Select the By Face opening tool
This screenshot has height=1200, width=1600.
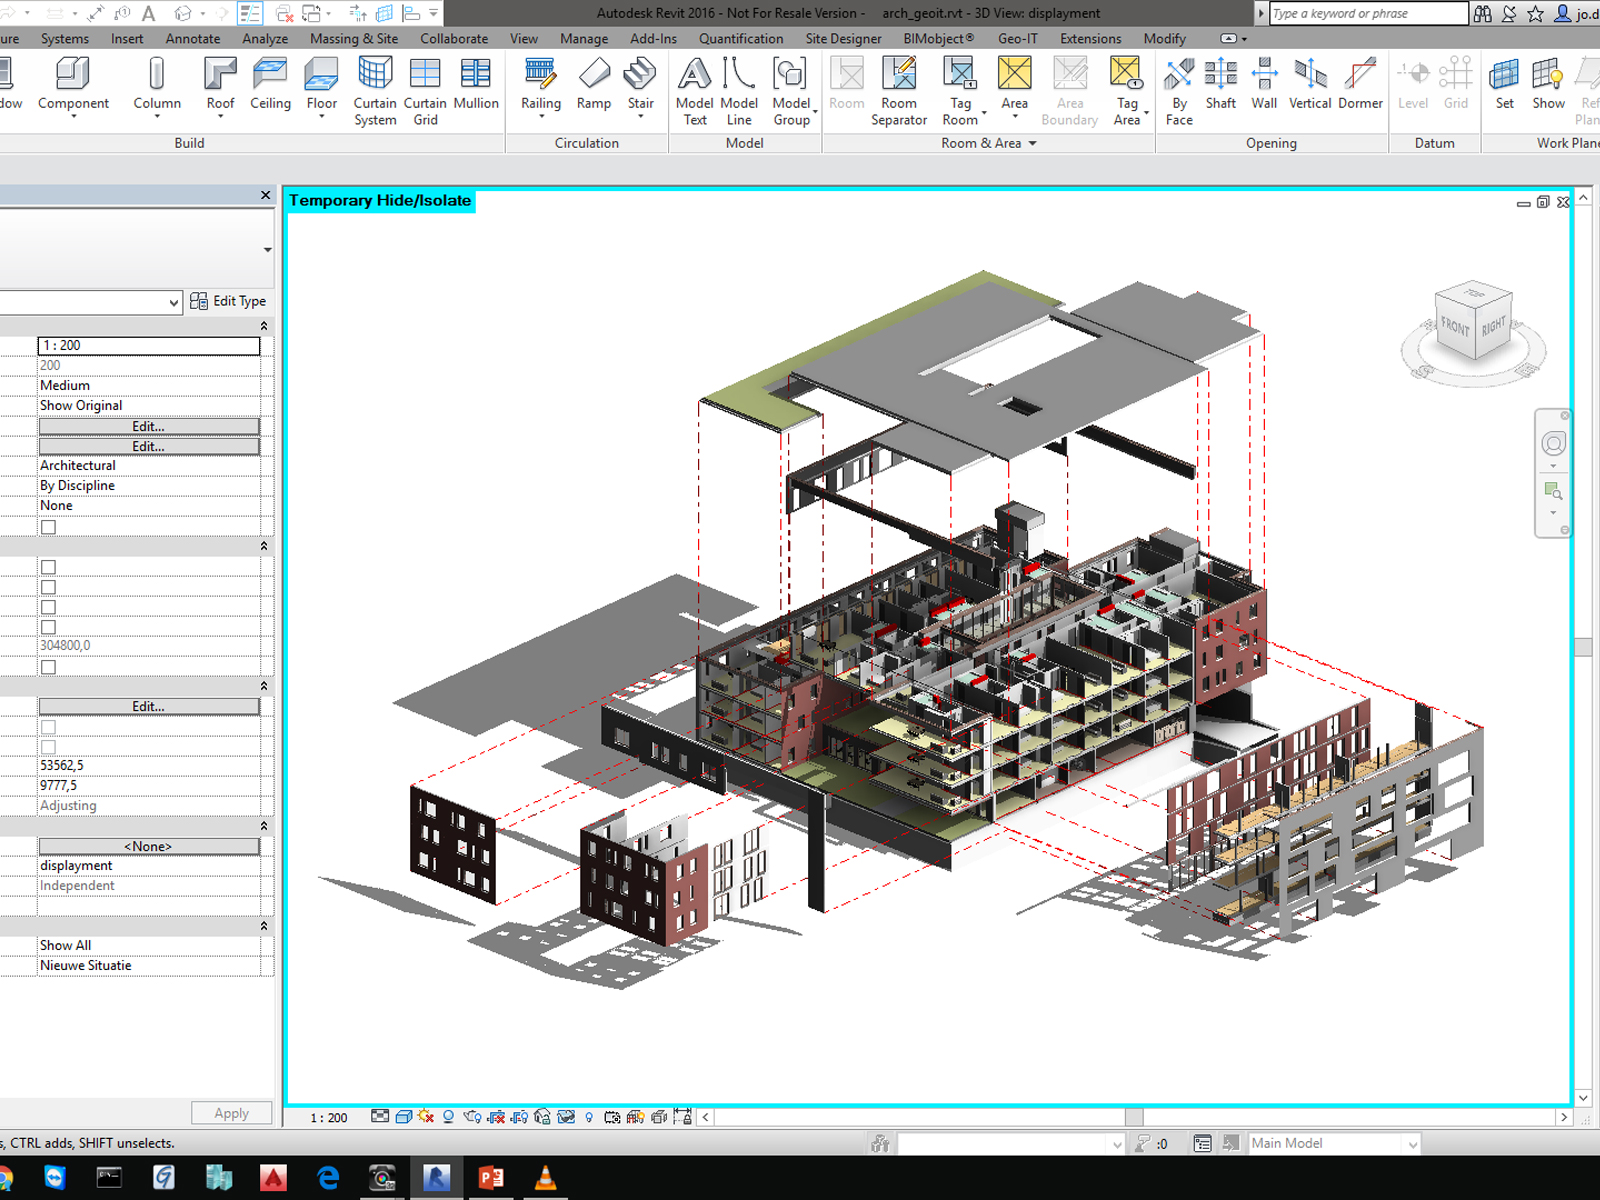pyautogui.click(x=1179, y=91)
